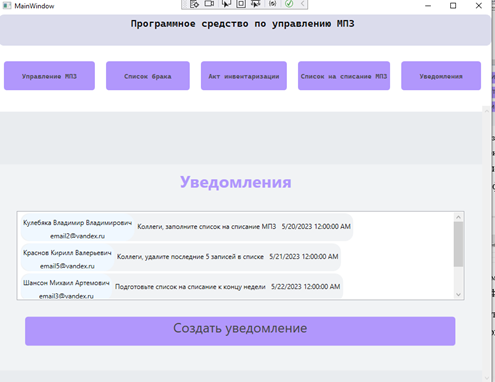Collapse the debug toolbar with chevron
The width and height of the screenshot is (495, 382).
coord(302,4)
